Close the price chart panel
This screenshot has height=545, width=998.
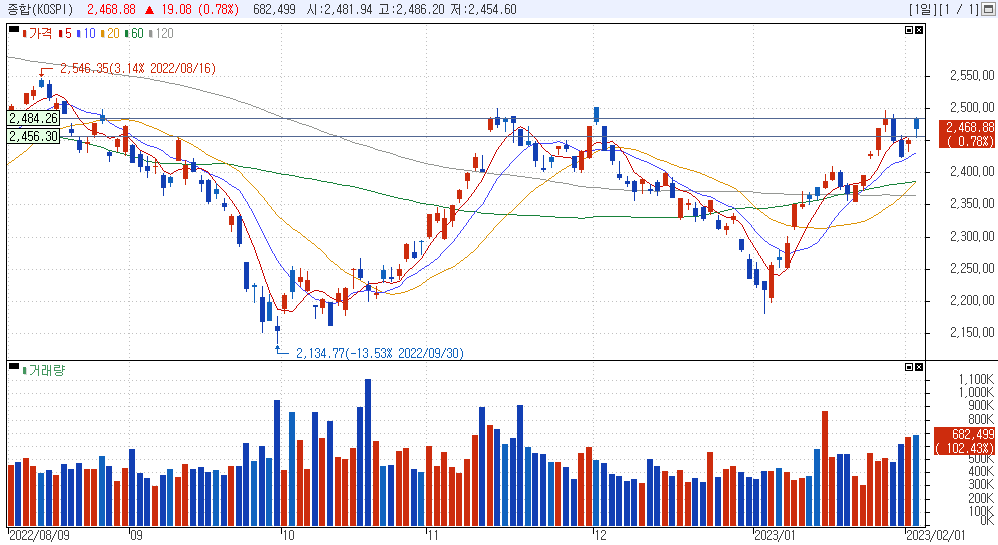point(918,30)
